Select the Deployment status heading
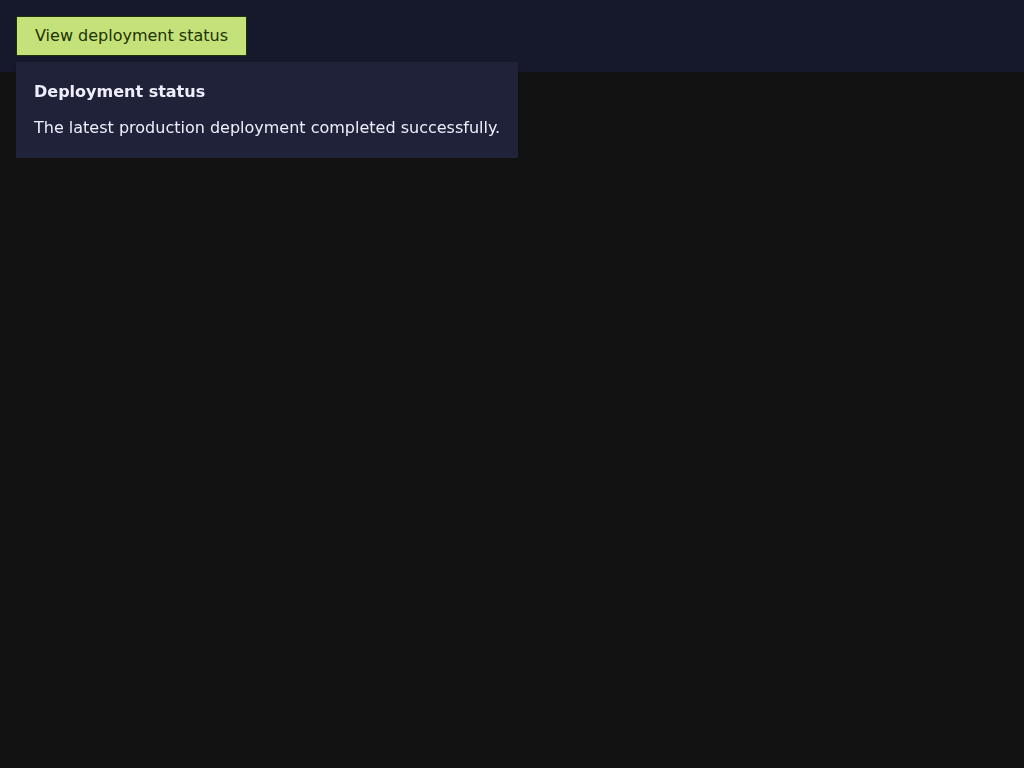 tap(120, 91)
